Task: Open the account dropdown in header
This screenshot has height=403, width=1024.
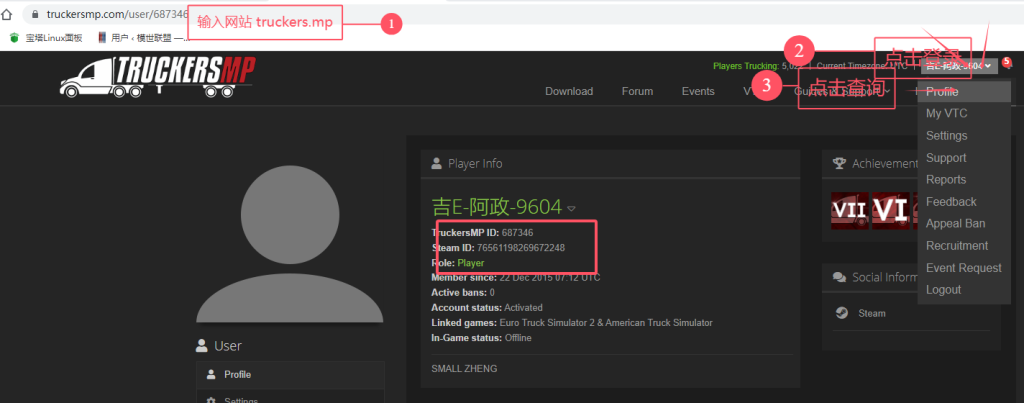Action: tap(959, 65)
